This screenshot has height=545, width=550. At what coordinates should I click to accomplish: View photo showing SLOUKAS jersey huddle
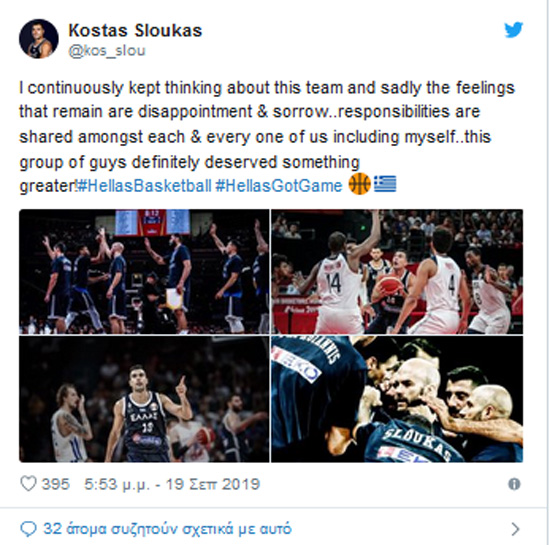point(397,399)
